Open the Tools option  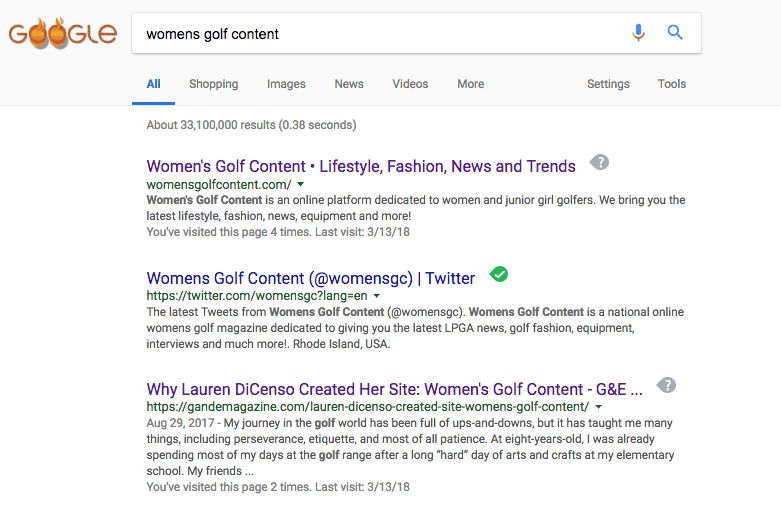point(671,84)
